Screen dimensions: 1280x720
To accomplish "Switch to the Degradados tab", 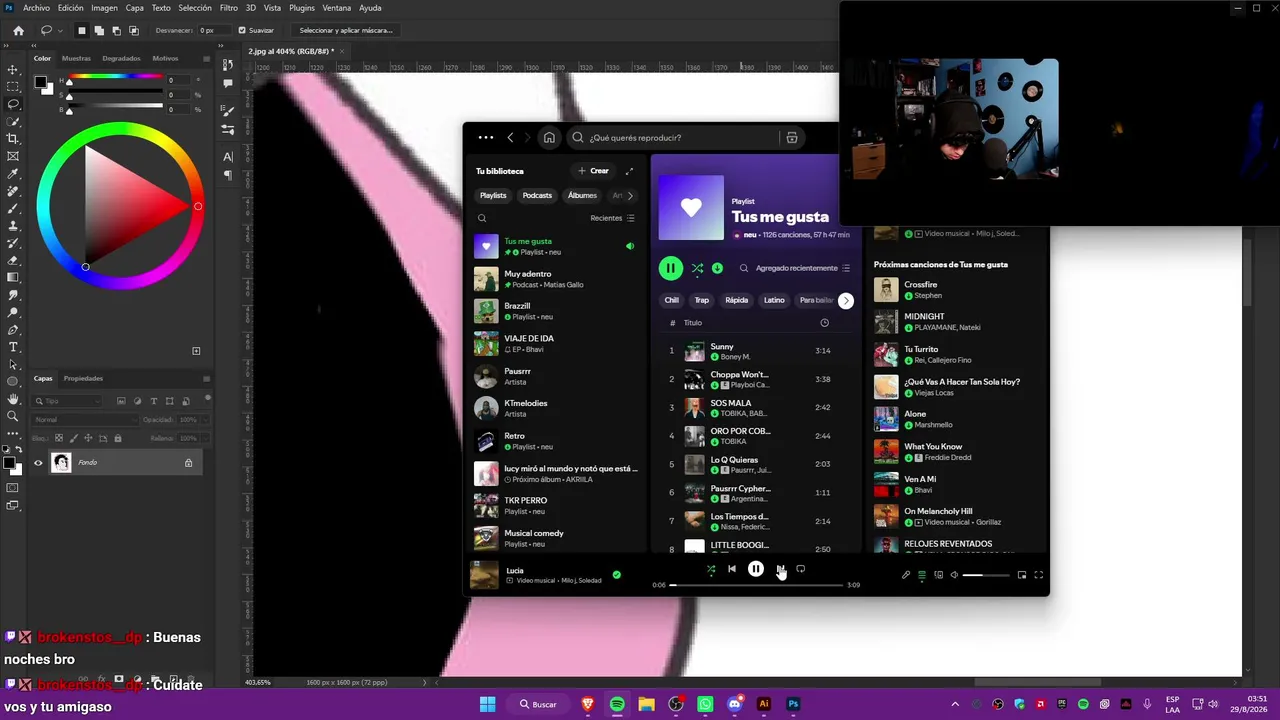I will click(121, 58).
